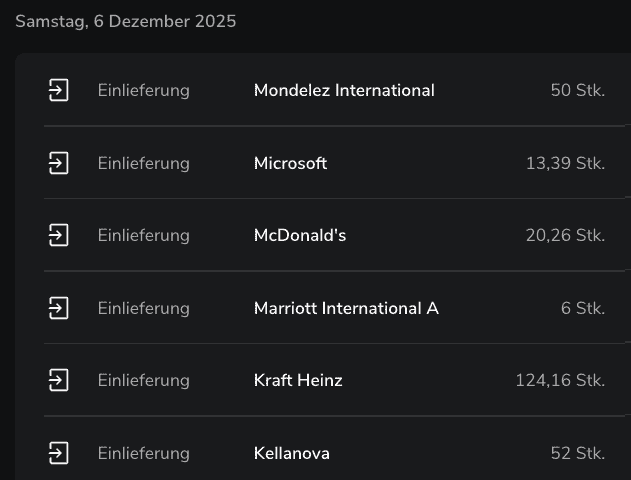The width and height of the screenshot is (631, 480).
Task: Open Marriott International A details
Action: [x=346, y=308]
